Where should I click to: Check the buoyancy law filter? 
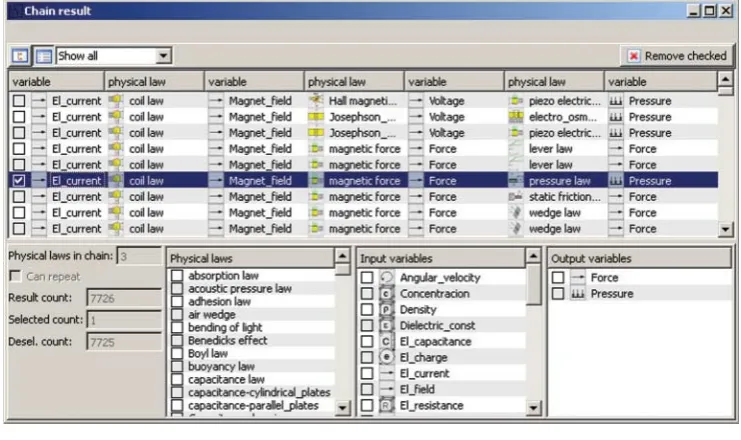click(177, 366)
